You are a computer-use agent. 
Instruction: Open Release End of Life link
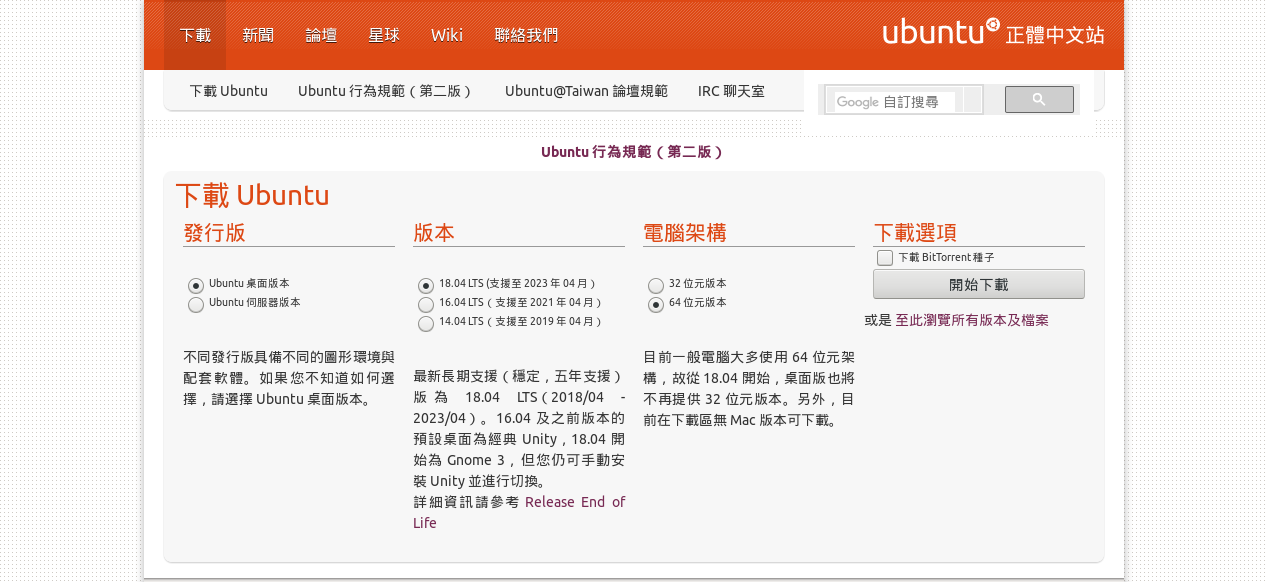[x=519, y=512]
